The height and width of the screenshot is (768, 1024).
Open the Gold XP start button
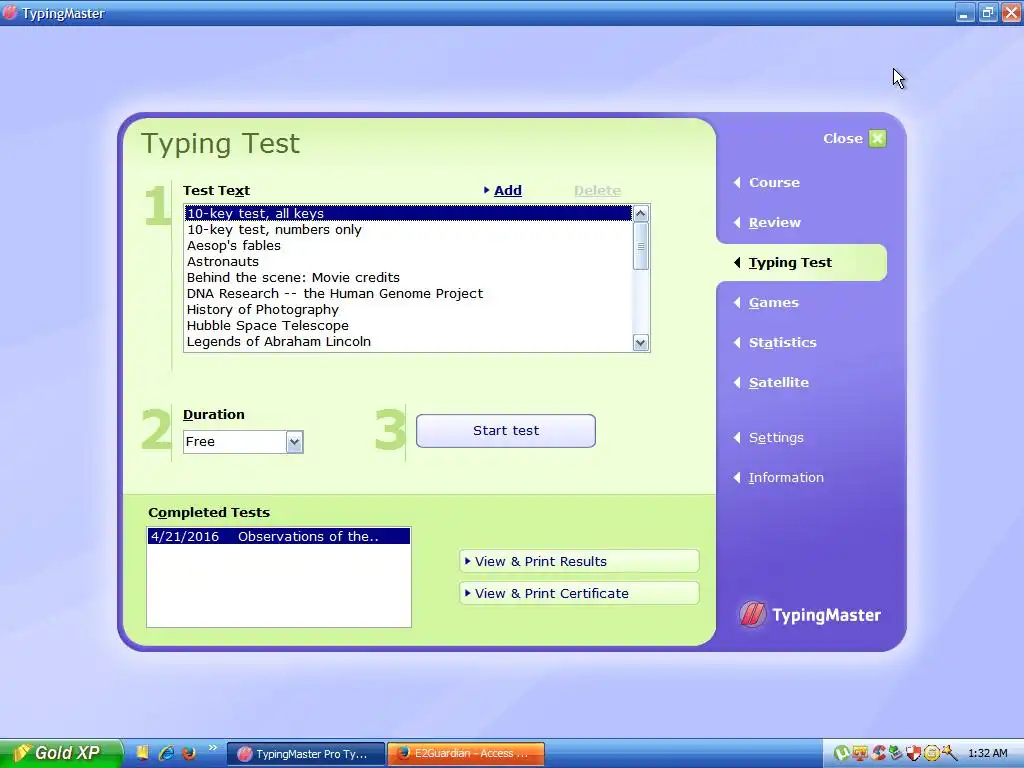pyautogui.click(x=61, y=753)
